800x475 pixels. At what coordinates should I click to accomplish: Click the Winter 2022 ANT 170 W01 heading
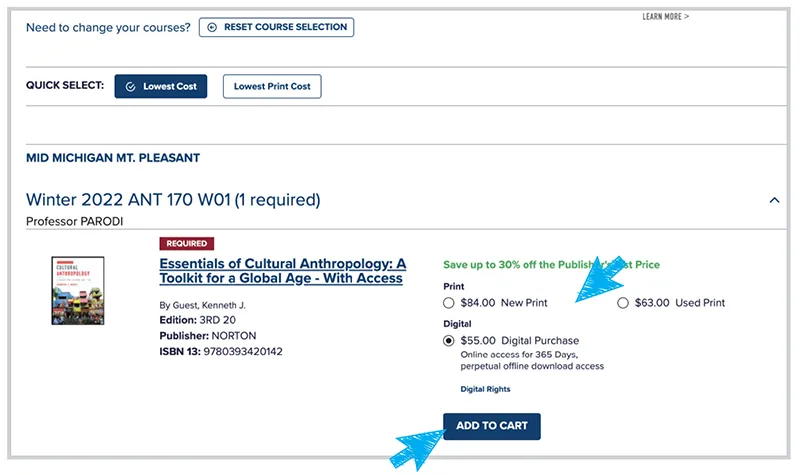click(x=173, y=200)
